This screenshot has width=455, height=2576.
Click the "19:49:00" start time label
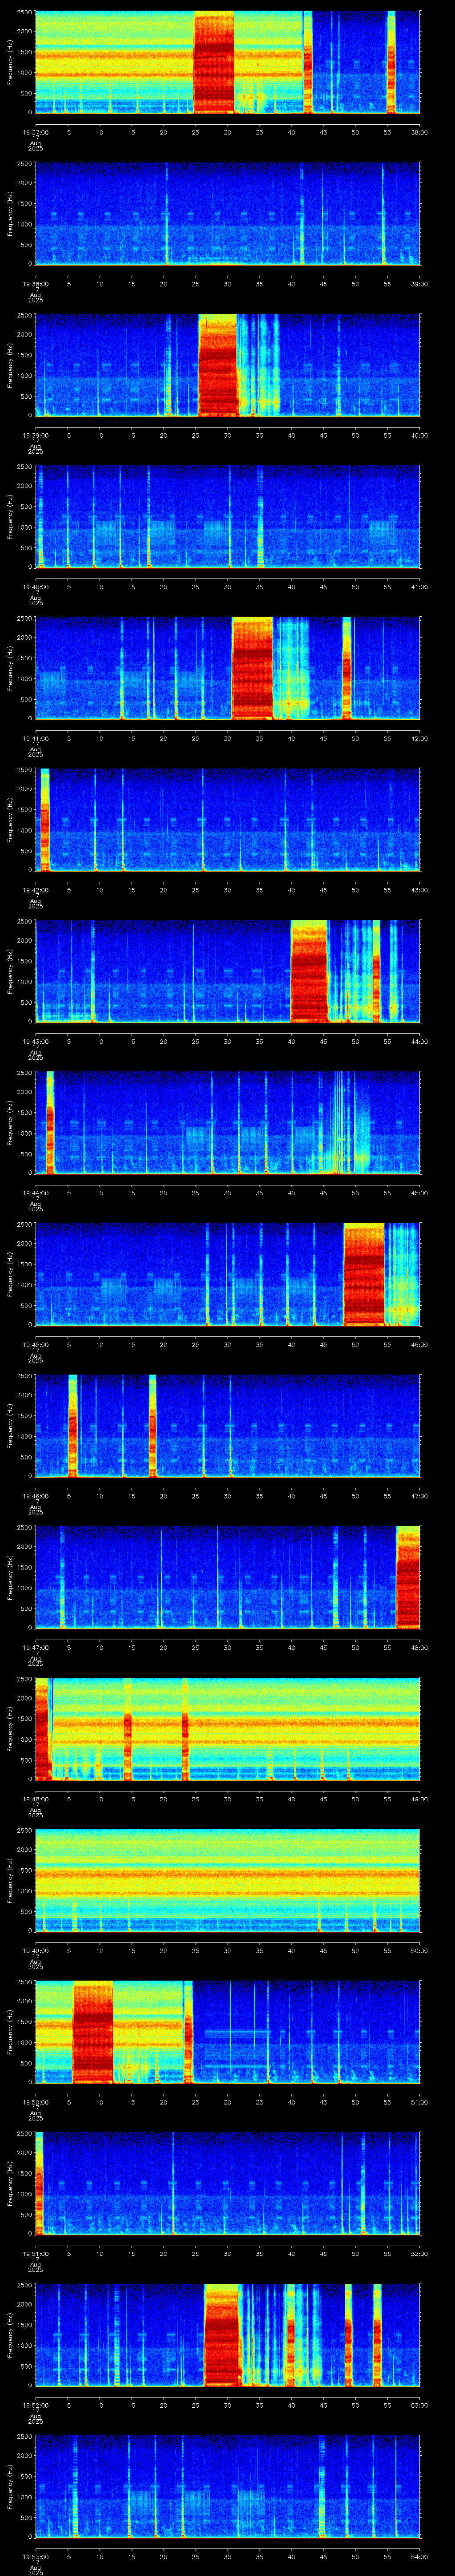point(35,1950)
